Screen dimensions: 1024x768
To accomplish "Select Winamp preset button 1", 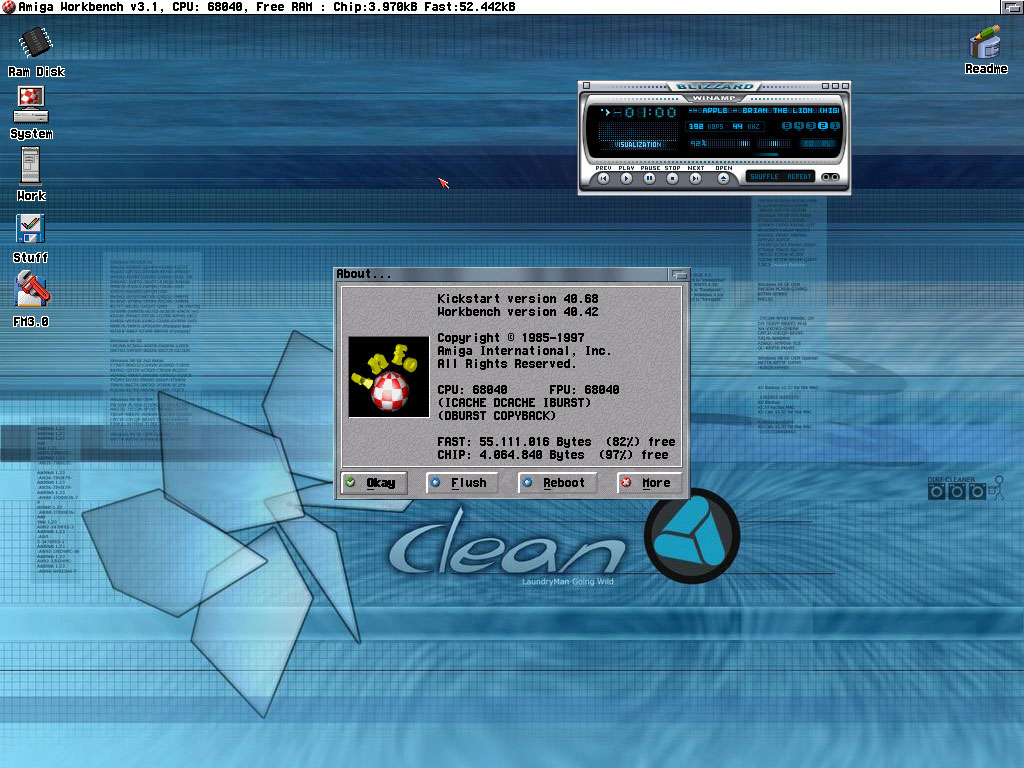I will click(835, 125).
